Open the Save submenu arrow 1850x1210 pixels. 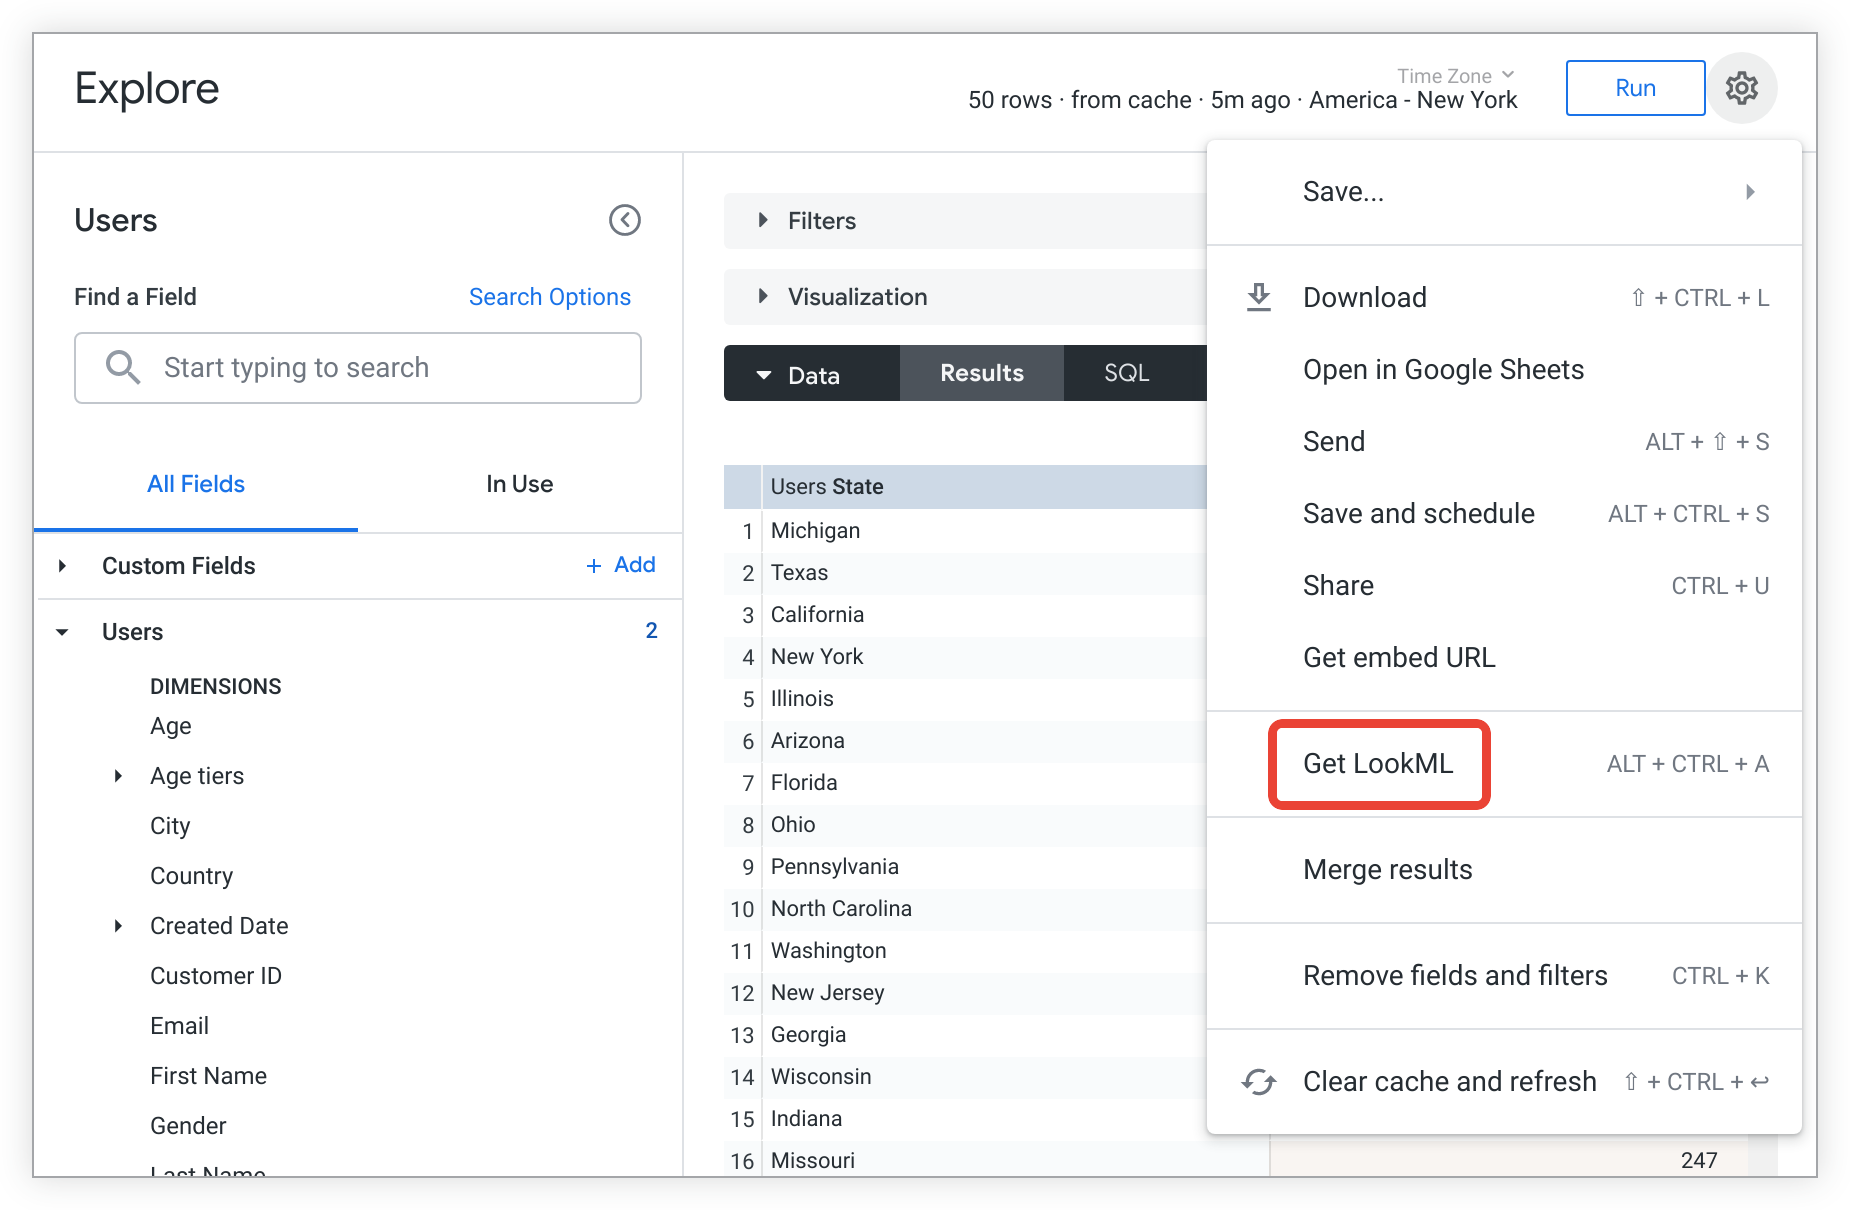(1750, 192)
